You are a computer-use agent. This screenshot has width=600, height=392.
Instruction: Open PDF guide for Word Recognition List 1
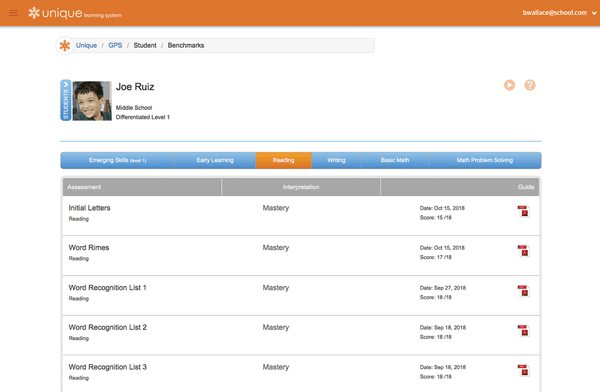click(523, 291)
